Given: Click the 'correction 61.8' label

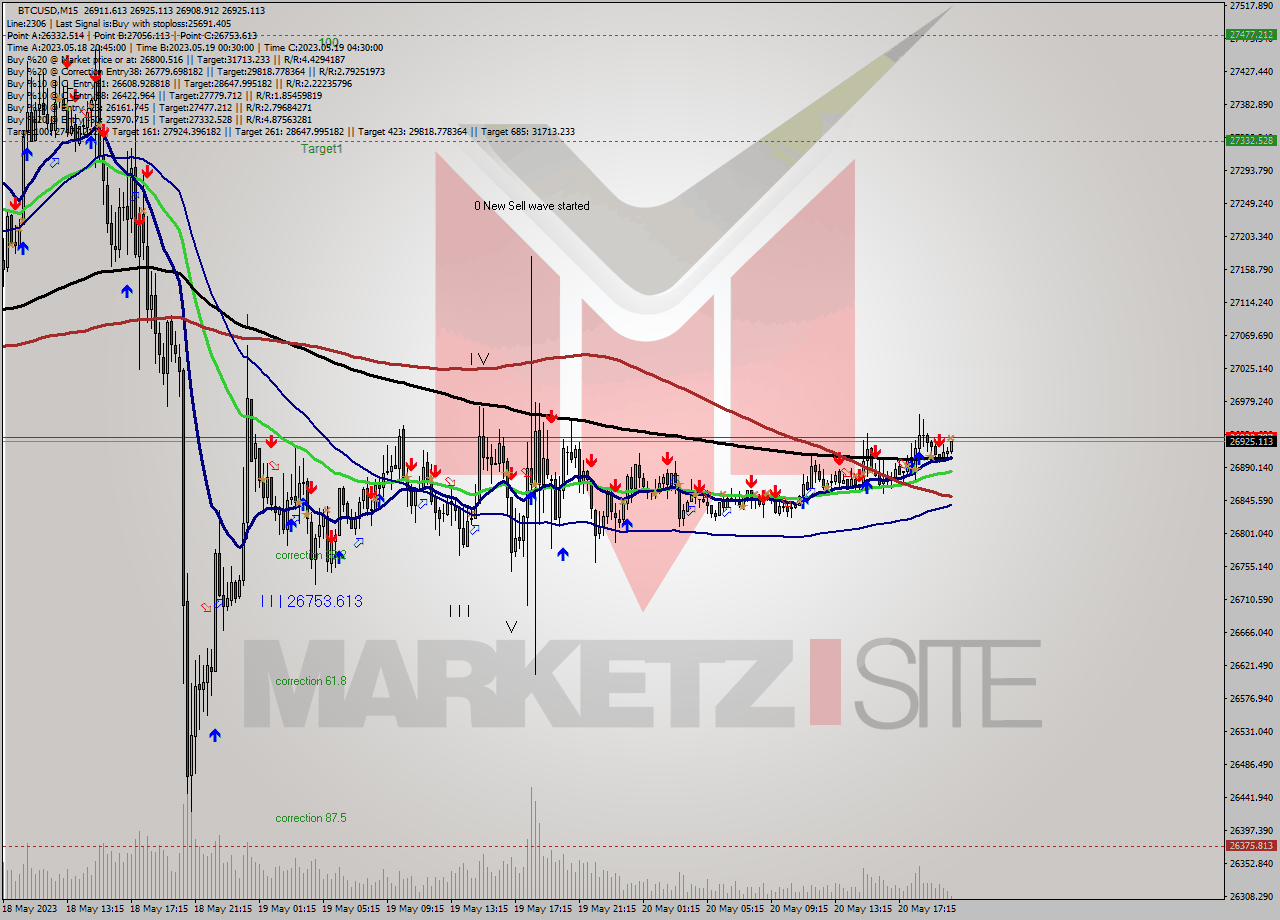Looking at the screenshot, I should [x=311, y=681].
